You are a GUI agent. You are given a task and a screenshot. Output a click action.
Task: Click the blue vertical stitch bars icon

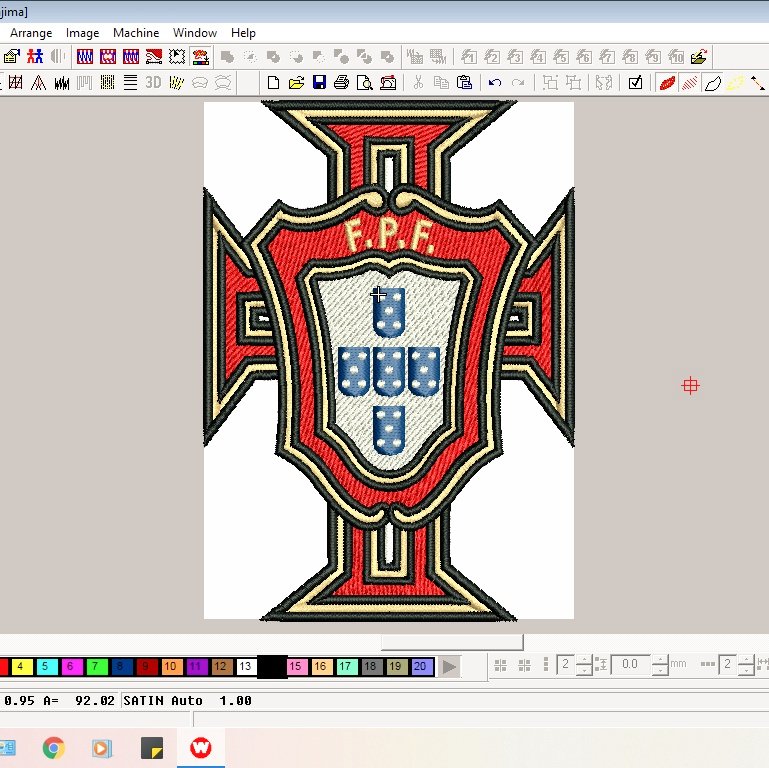pyautogui.click(x=131, y=57)
